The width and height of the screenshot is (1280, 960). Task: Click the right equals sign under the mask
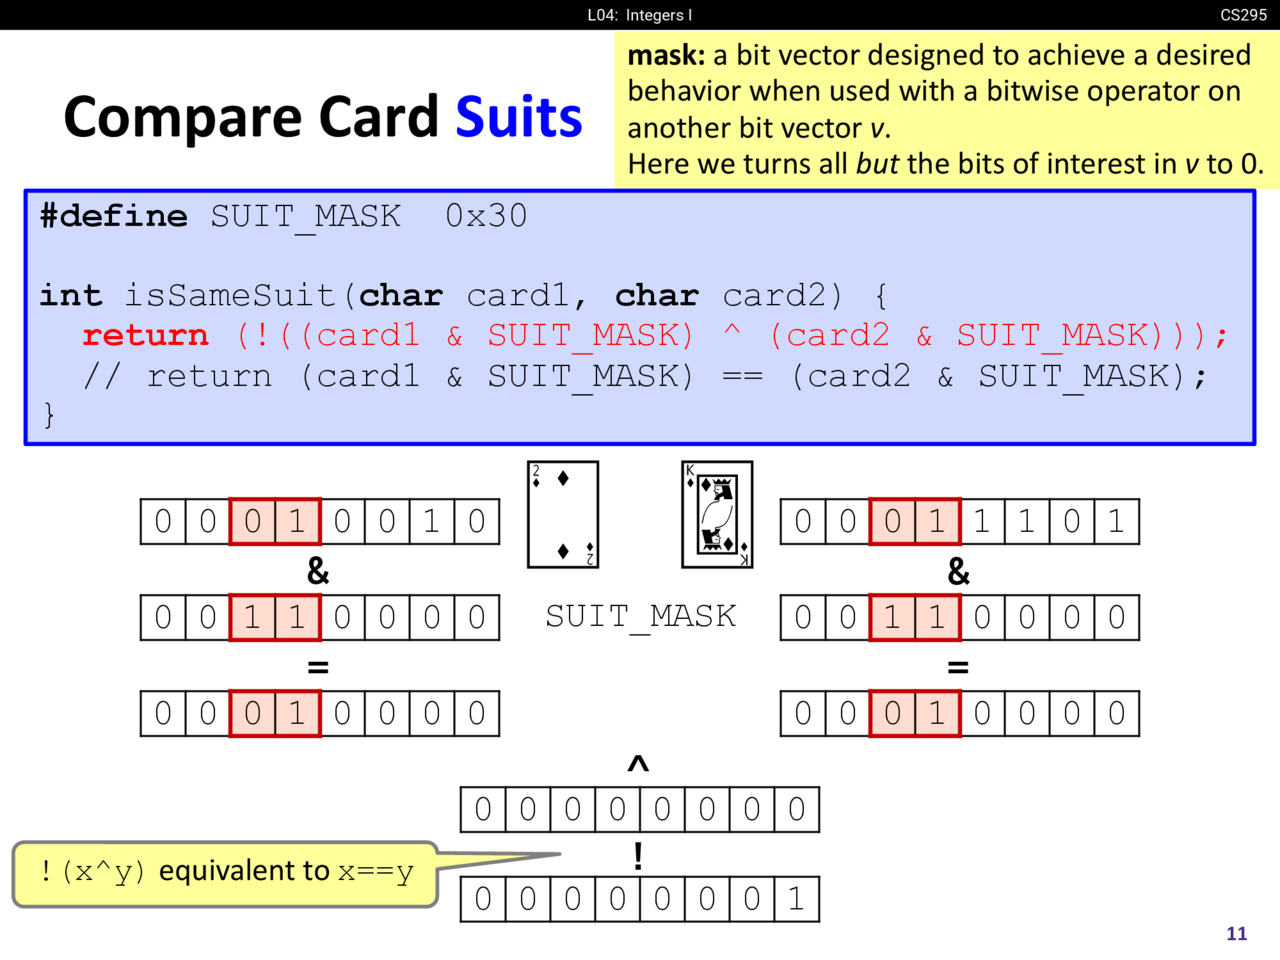[958, 667]
